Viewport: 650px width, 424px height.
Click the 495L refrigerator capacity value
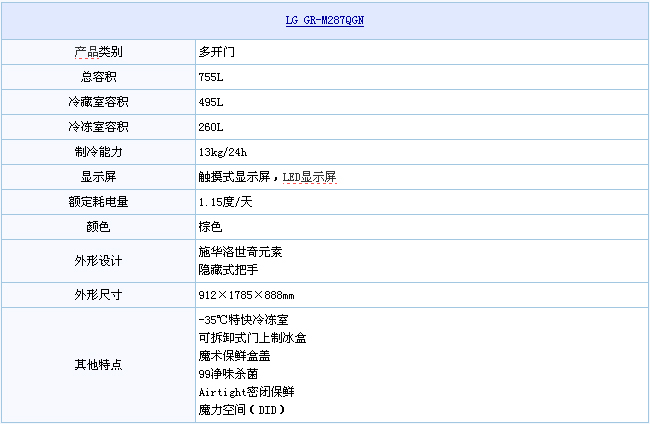pos(211,102)
